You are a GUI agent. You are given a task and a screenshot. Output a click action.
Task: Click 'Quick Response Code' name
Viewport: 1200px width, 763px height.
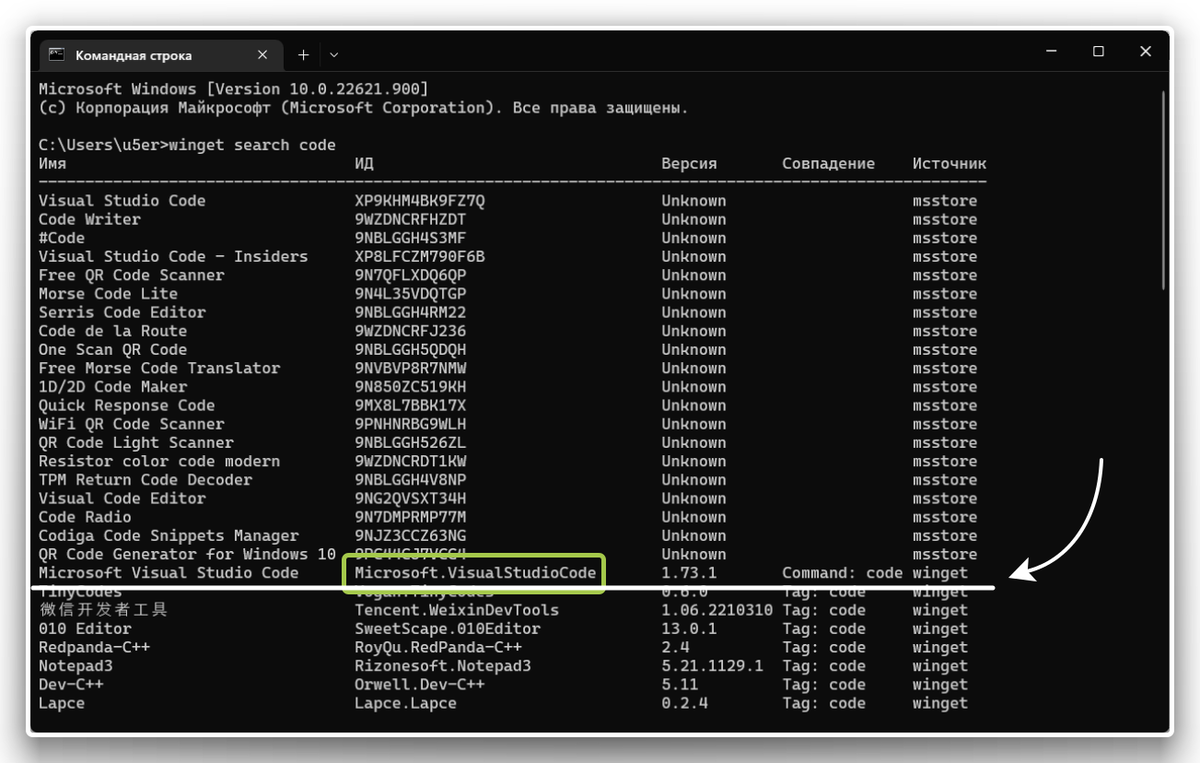click(x=127, y=405)
